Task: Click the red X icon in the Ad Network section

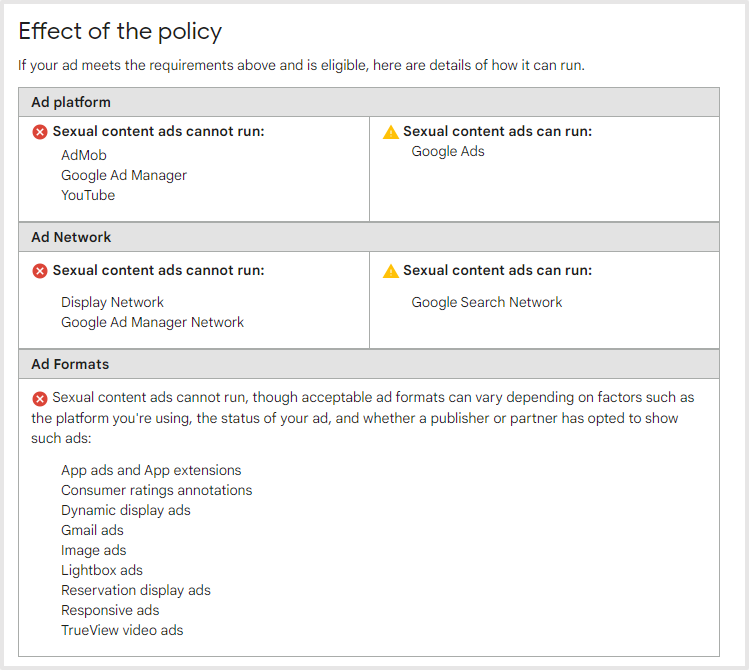Action: click(40, 271)
